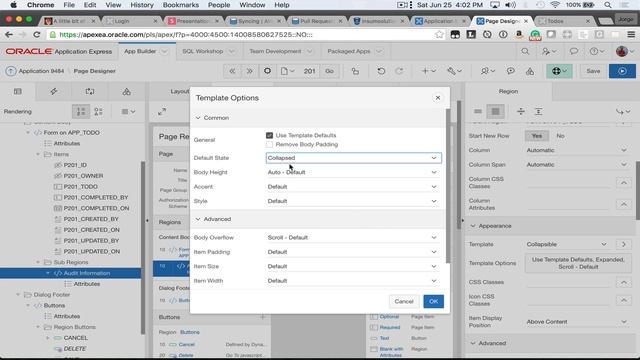Open the Accent dropdown

click(x=353, y=187)
